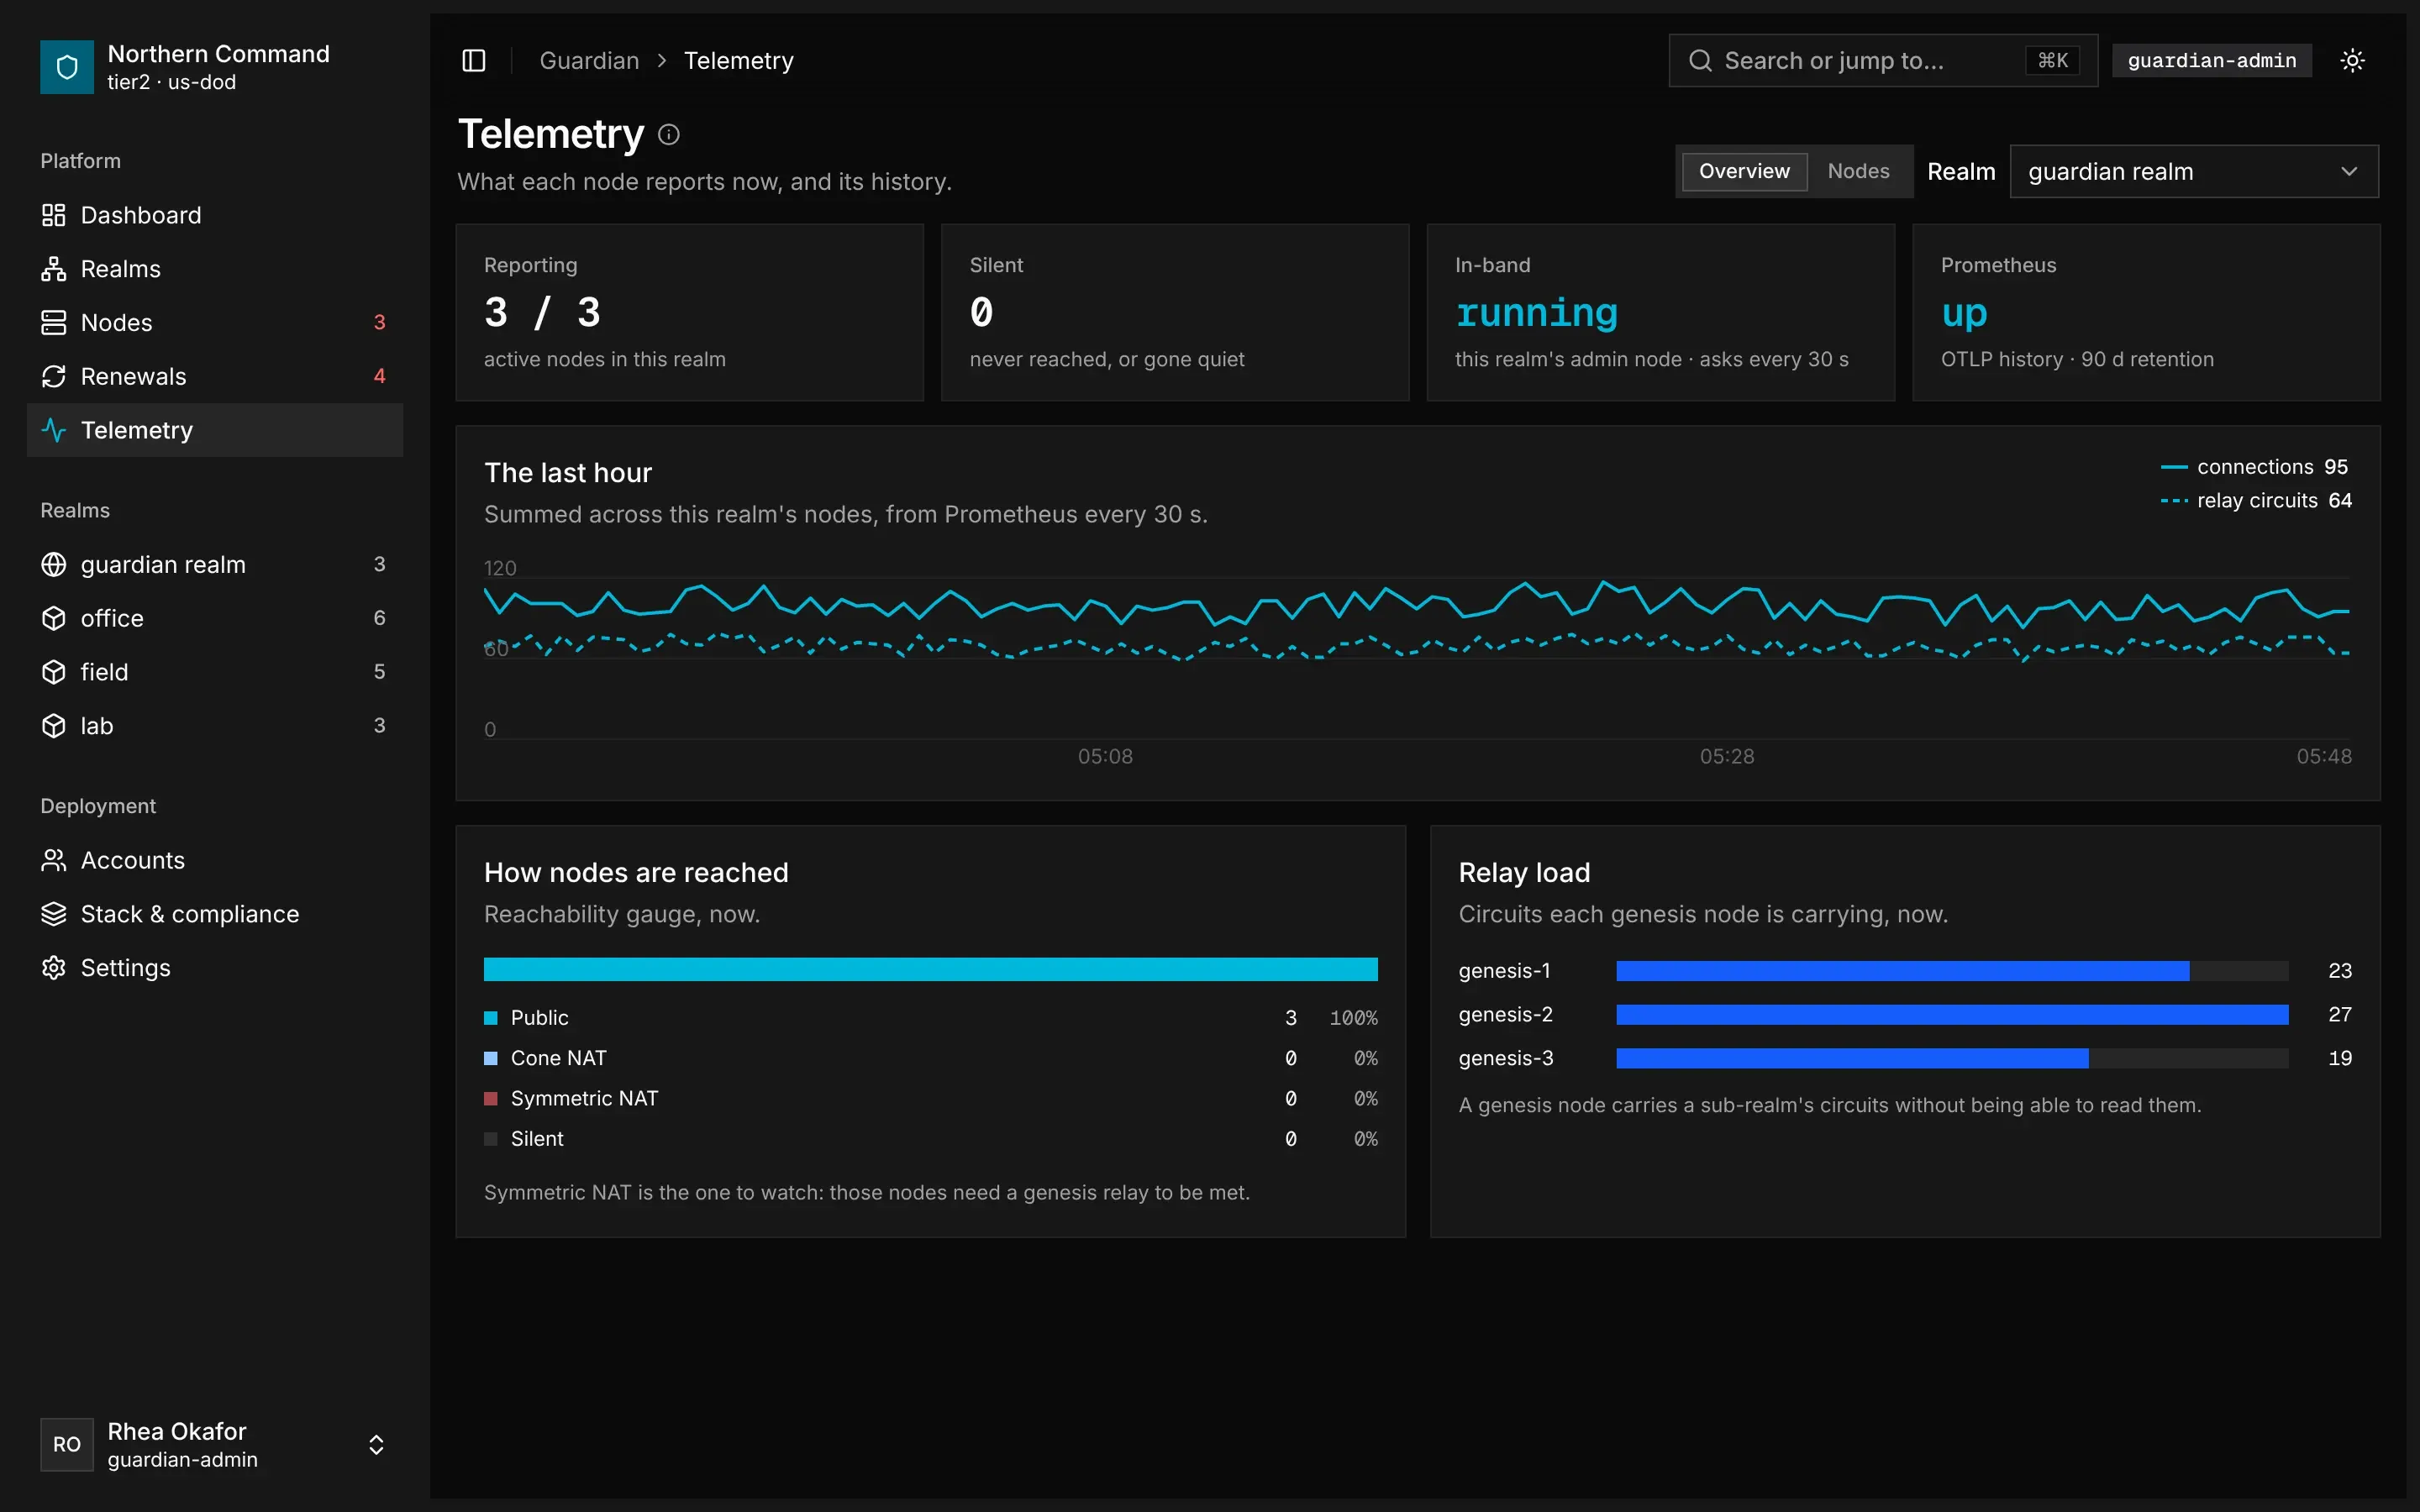Click the genesis-3 relay load bar
This screenshot has height=1512, width=2420.
click(1951, 1058)
